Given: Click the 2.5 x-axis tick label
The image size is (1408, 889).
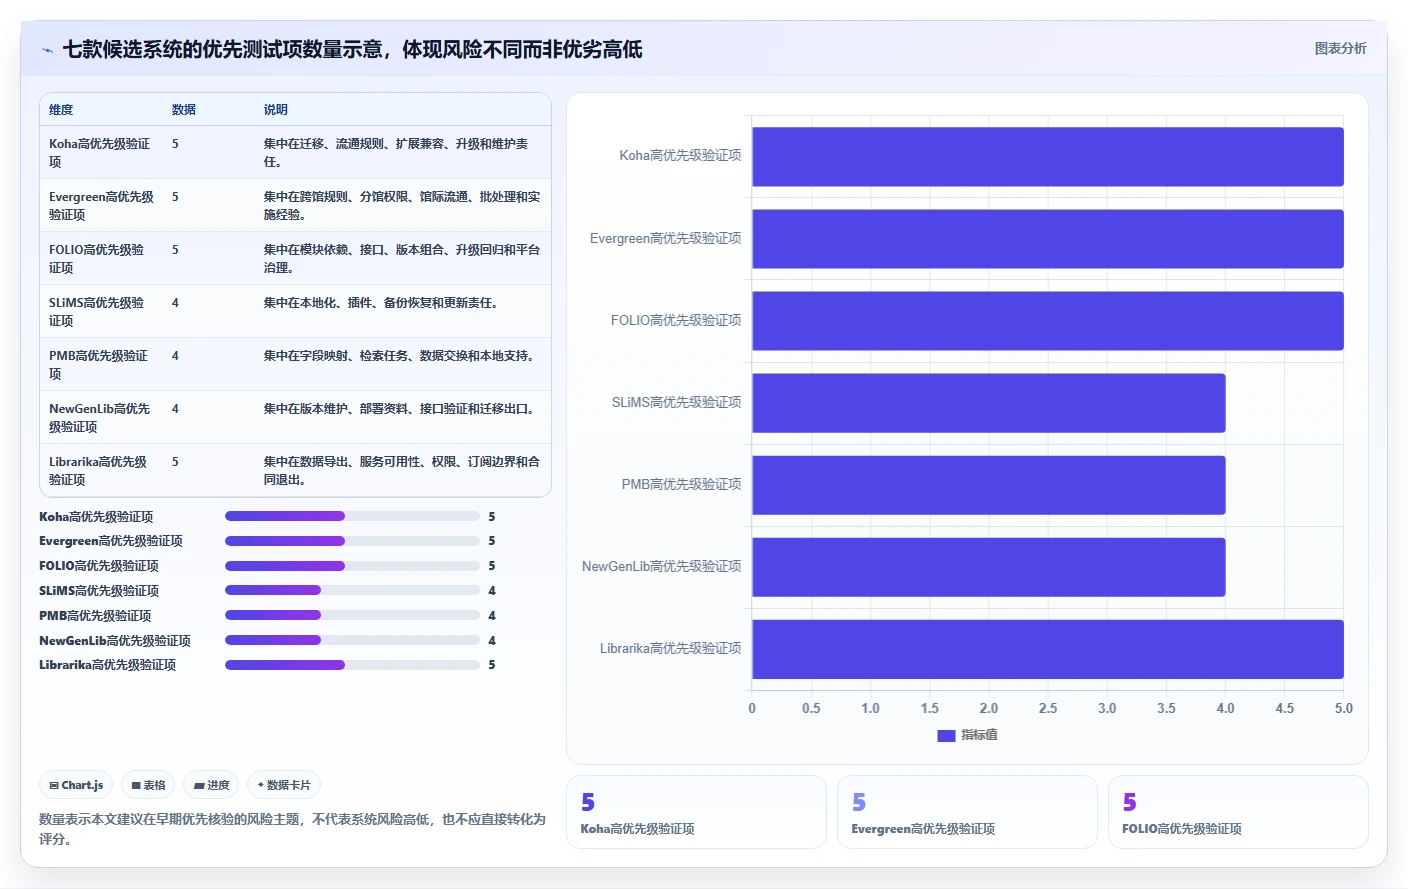Looking at the screenshot, I should pos(1048,708).
